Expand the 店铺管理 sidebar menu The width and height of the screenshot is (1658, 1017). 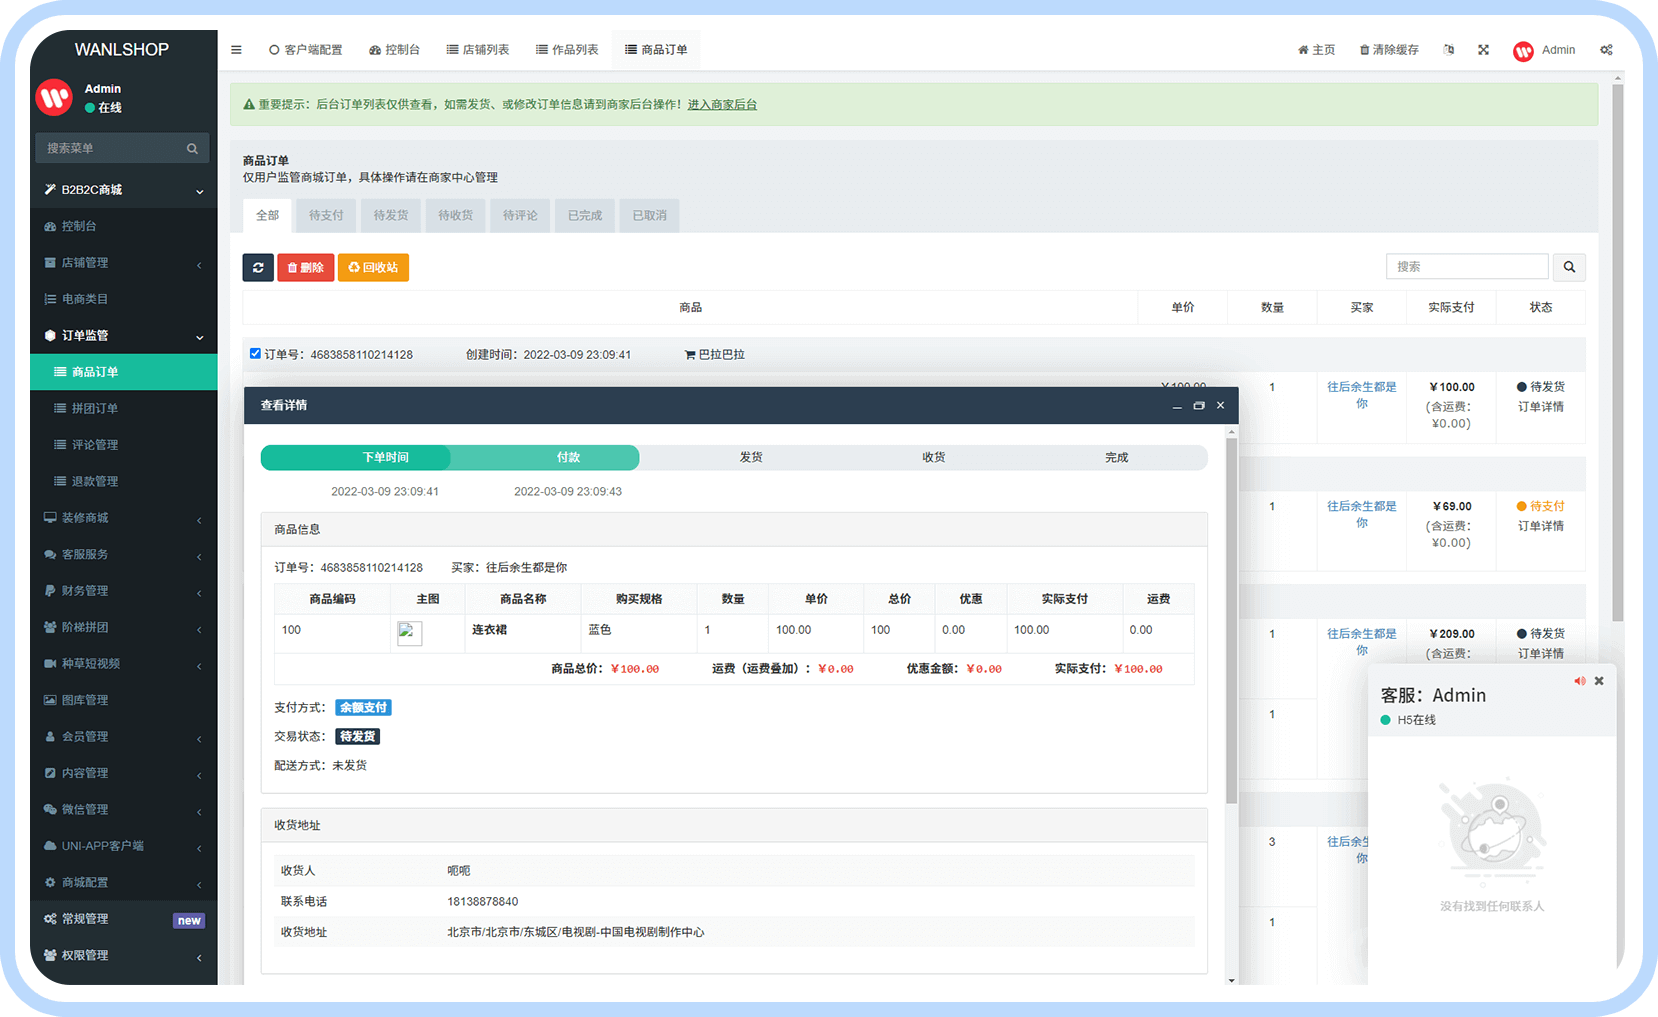(123, 263)
